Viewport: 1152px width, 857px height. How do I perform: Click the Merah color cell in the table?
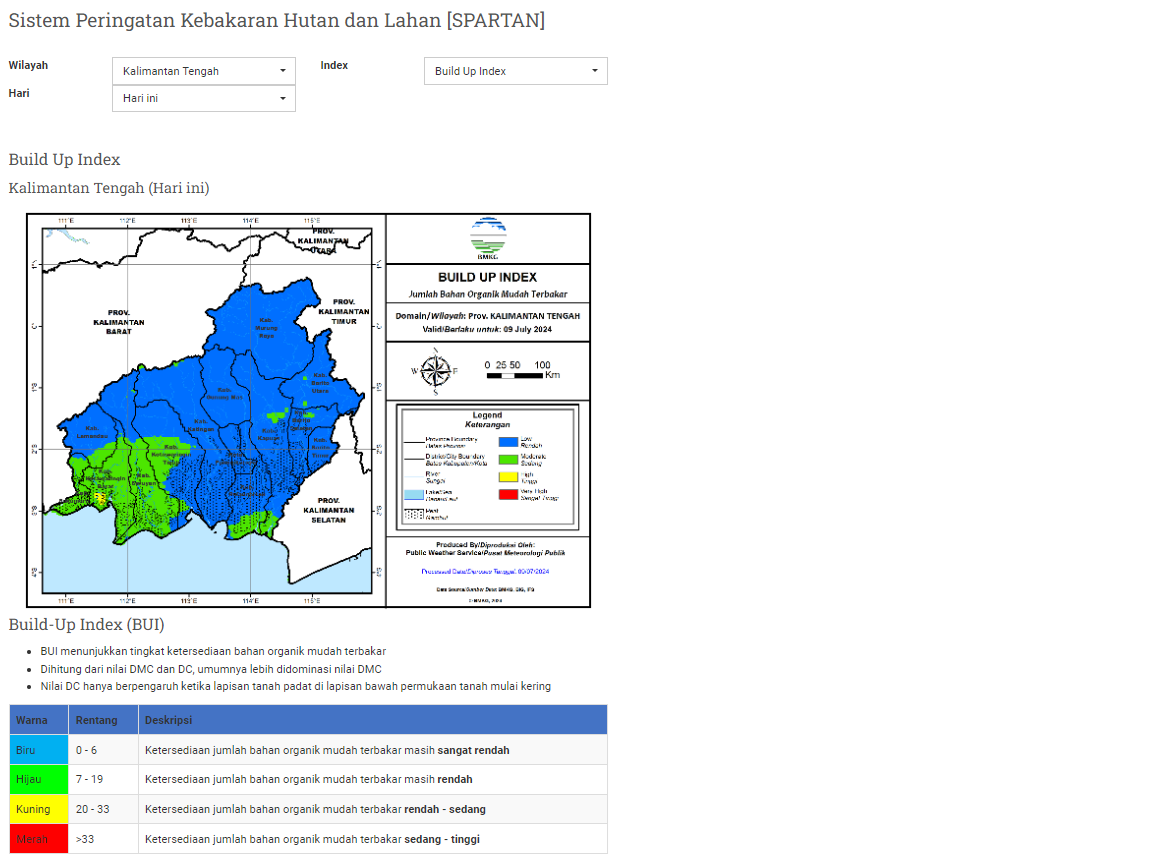[39, 839]
